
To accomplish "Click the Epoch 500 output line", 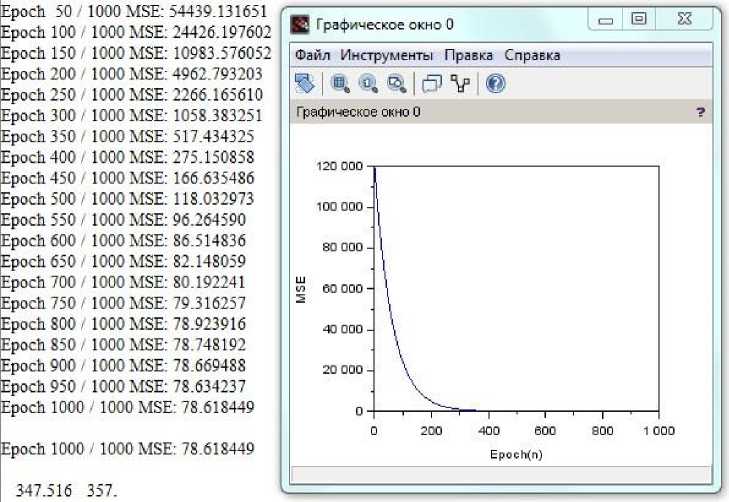I will (127, 199).
